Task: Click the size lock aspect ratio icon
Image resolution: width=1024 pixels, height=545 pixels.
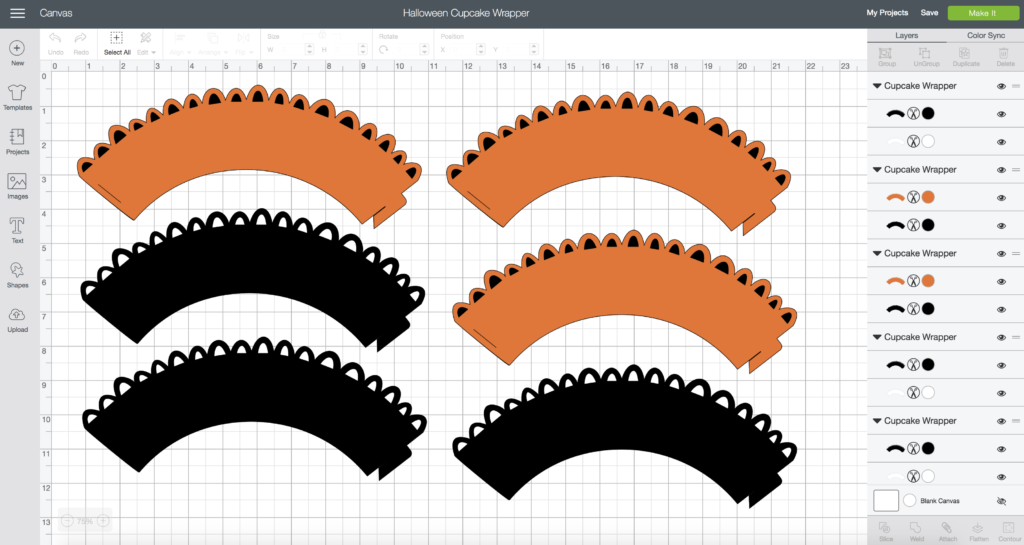Action: [x=322, y=36]
